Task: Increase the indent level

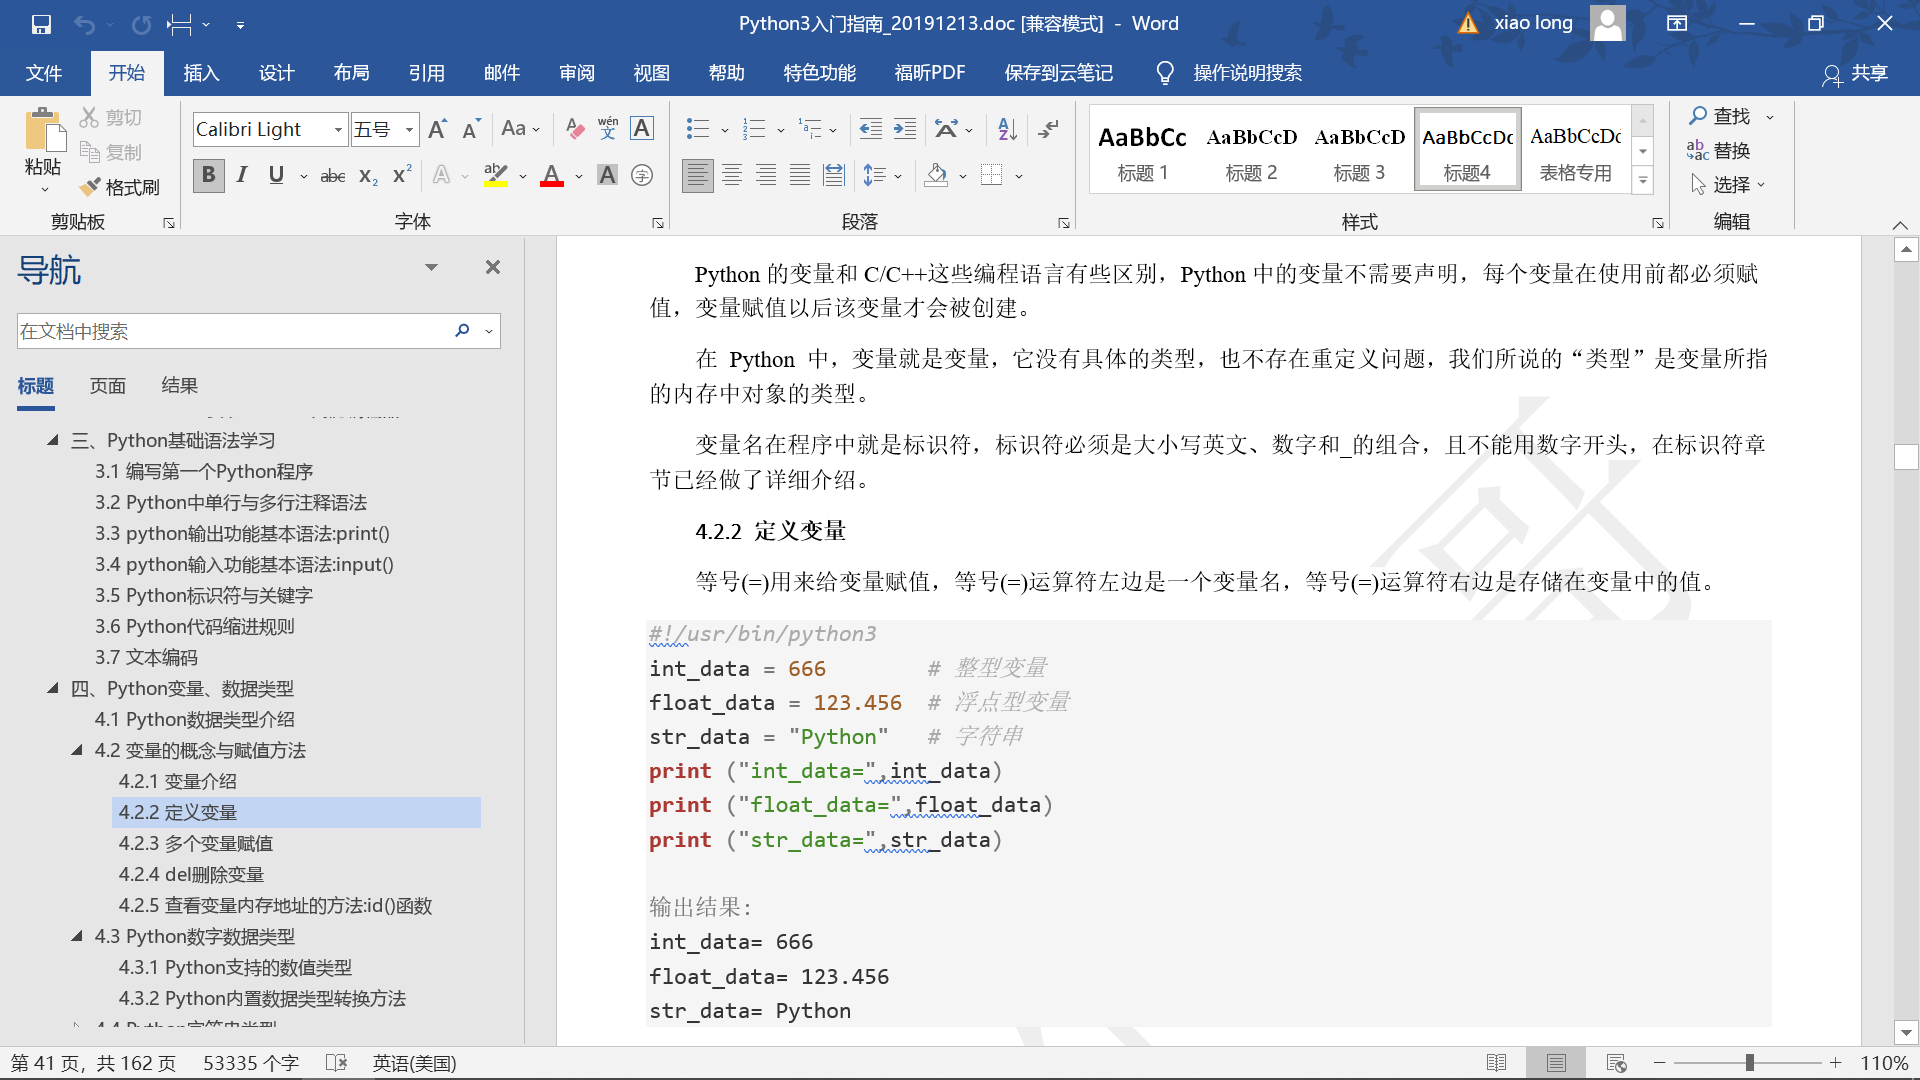Action: coord(904,128)
